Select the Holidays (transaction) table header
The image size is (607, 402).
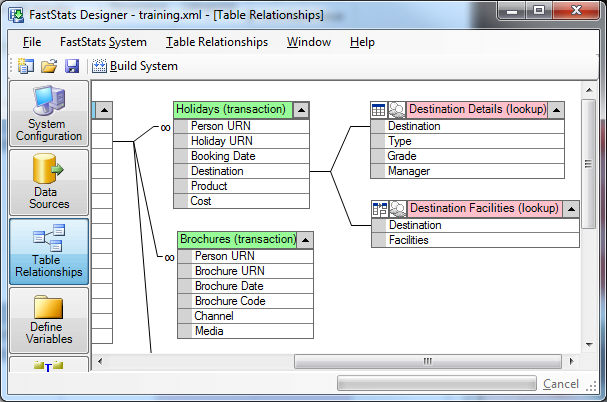pos(233,110)
